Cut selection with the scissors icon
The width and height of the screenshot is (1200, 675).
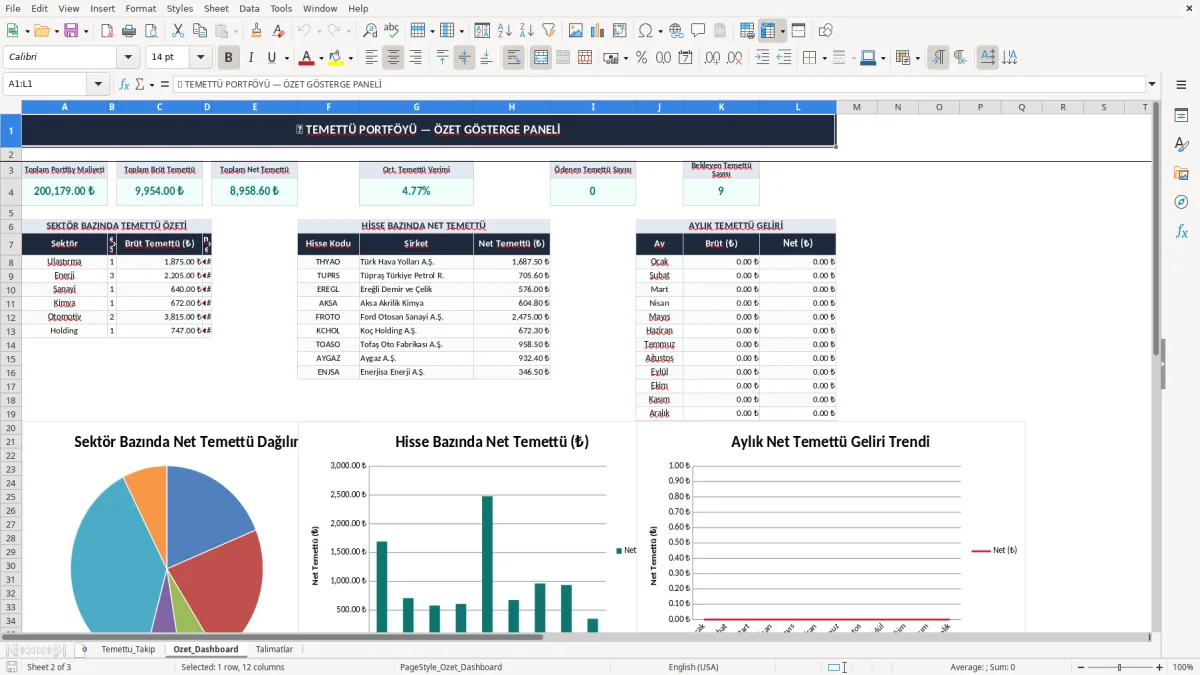[178, 31]
